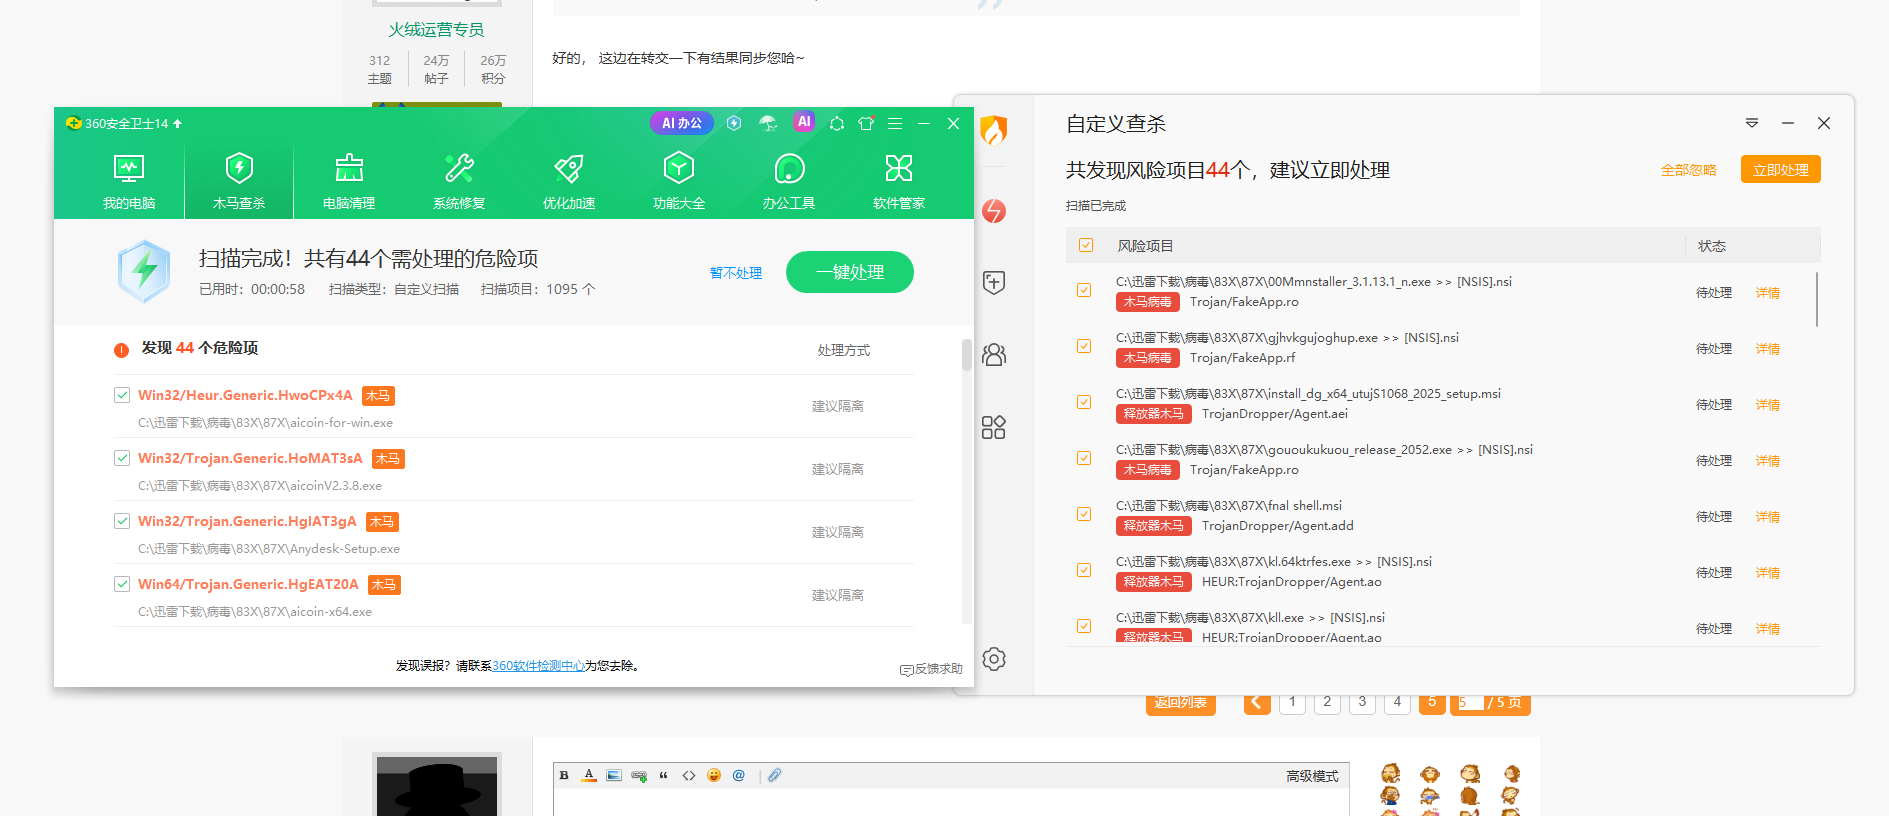Image resolution: width=1889 pixels, height=816 pixels.
Task: Click the 360 lightning shield scan icon
Action: pyautogui.click(x=145, y=271)
